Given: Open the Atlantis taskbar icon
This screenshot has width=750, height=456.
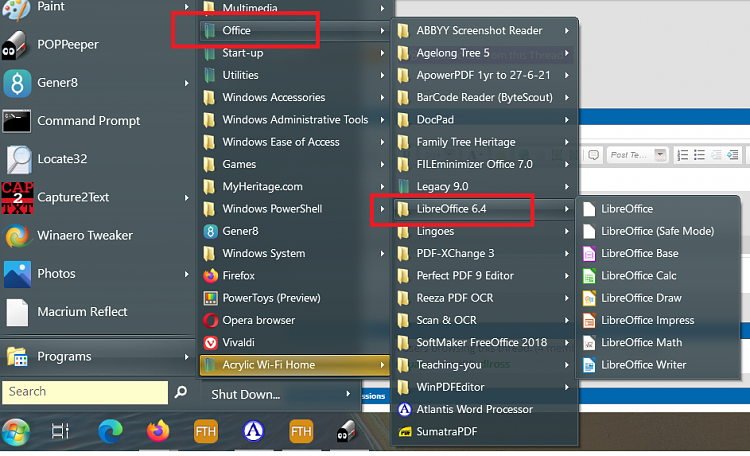Looking at the screenshot, I should coord(254,432).
